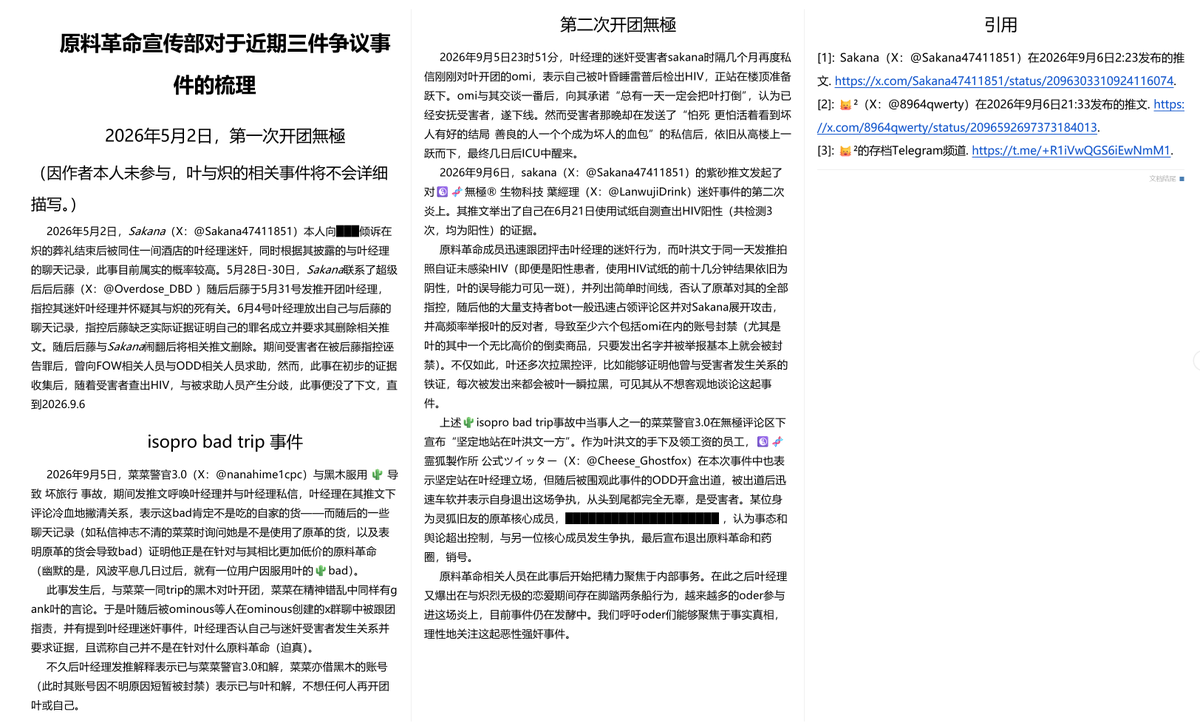
Task: Click '@8964qwerty' in reference [2]
Action: [919, 104]
